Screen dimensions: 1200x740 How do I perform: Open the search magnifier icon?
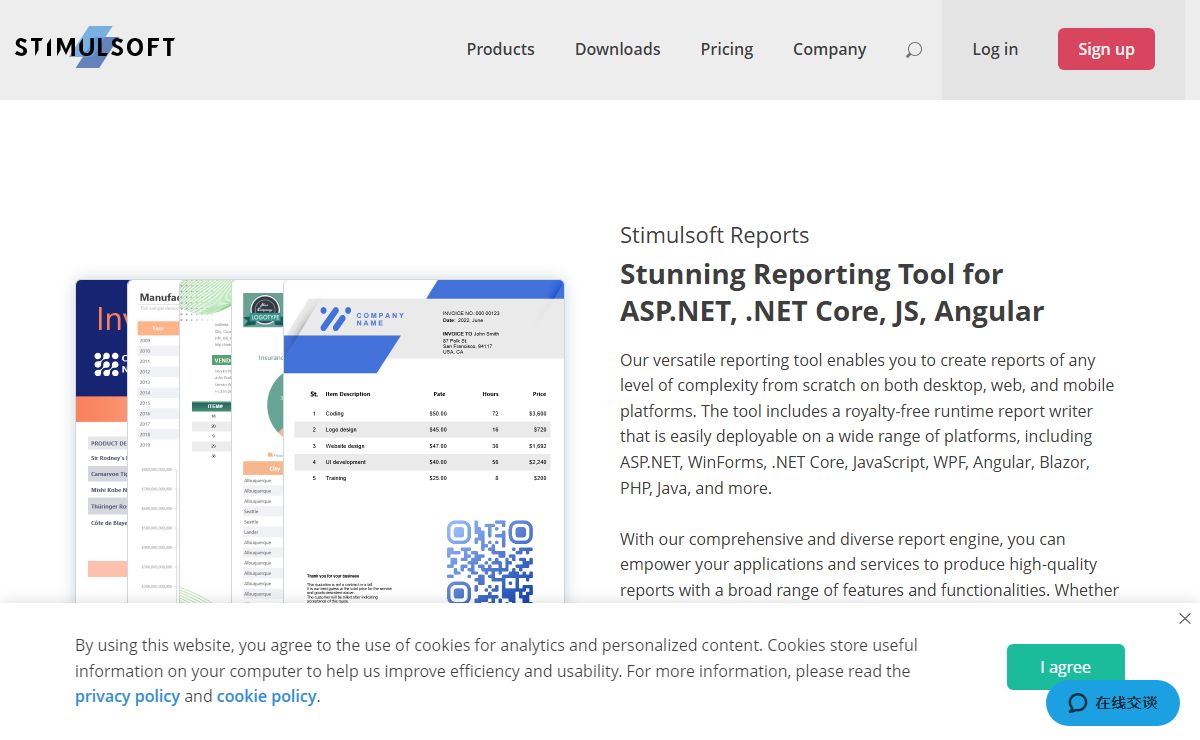click(x=914, y=49)
